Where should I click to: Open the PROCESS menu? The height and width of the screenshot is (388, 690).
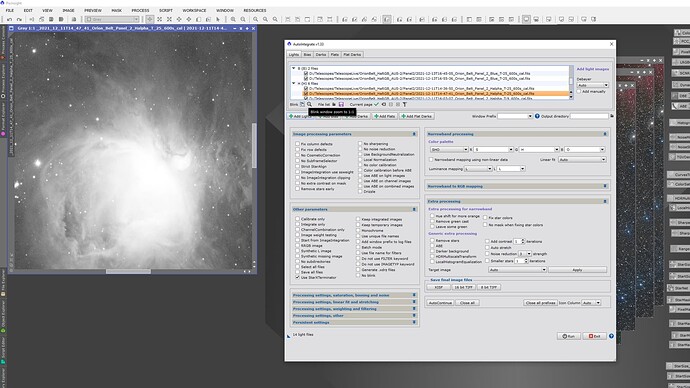click(140, 10)
